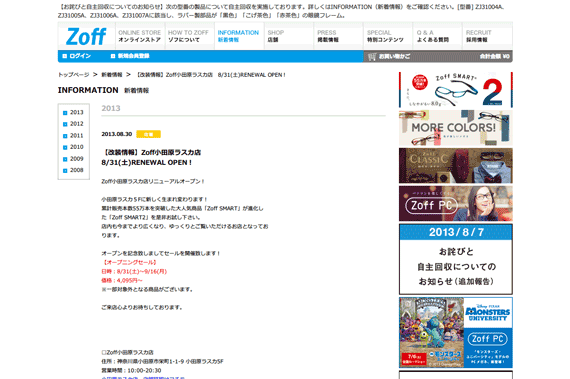Click the date text 2013.08.30
Screen dimensions: 570x379
coord(117,134)
